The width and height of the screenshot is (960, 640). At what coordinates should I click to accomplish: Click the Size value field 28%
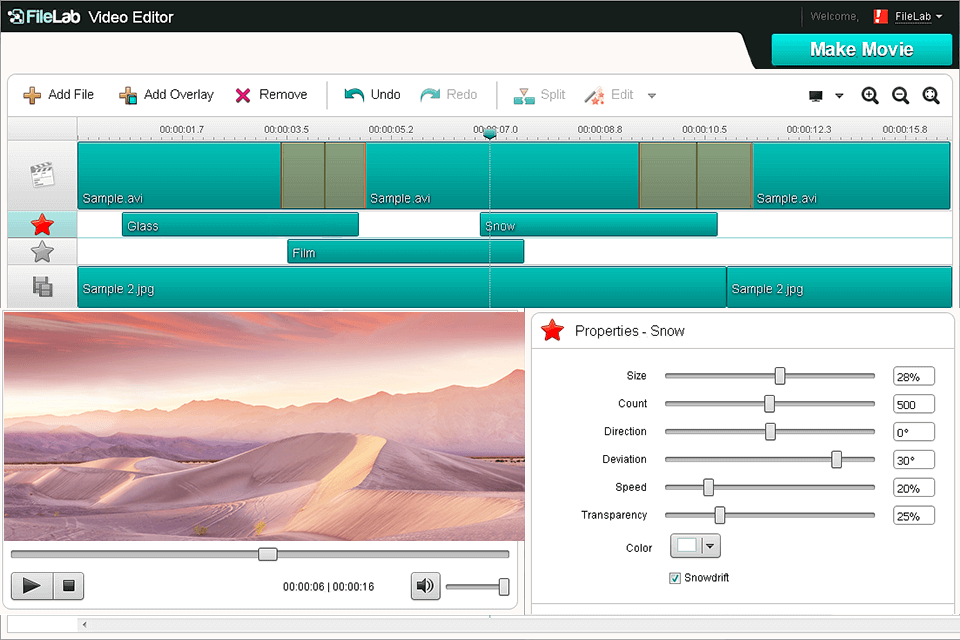913,376
